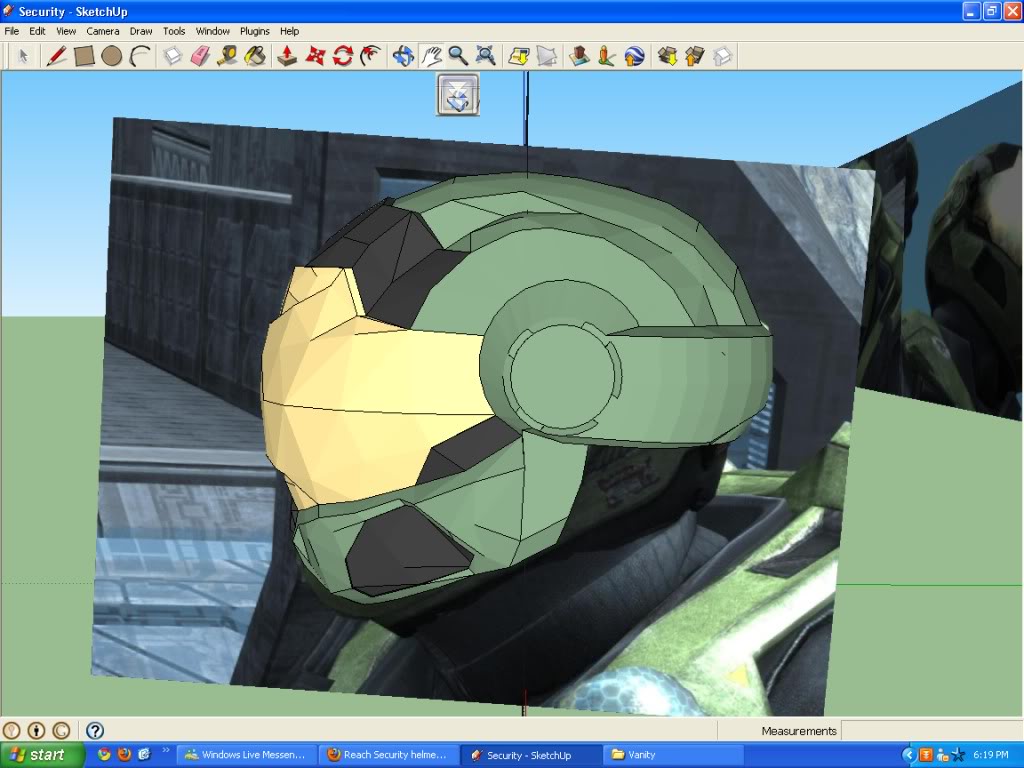Image resolution: width=1024 pixels, height=768 pixels.
Task: Preview model in Google Earth
Action: (634, 56)
